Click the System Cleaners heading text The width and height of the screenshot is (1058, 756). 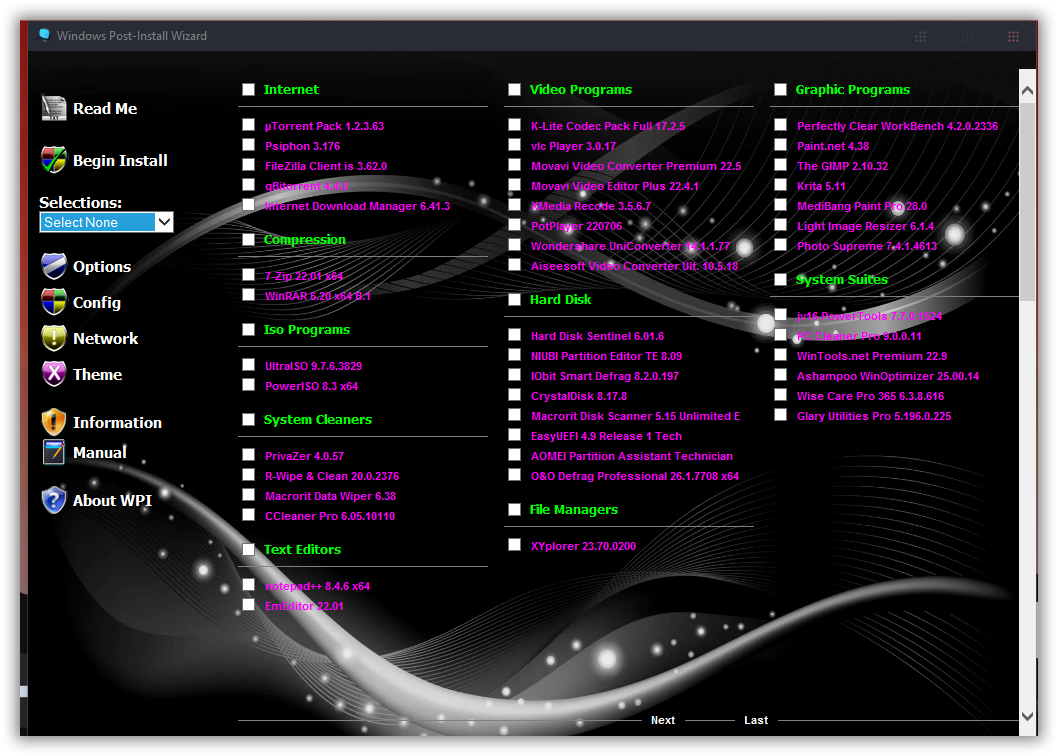pyautogui.click(x=318, y=420)
